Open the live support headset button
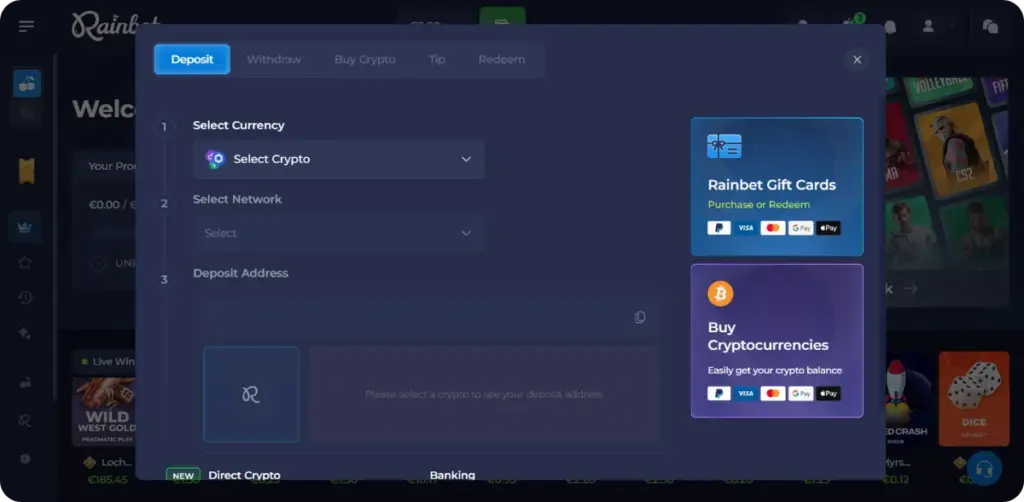The width and height of the screenshot is (1024, 502). click(984, 468)
